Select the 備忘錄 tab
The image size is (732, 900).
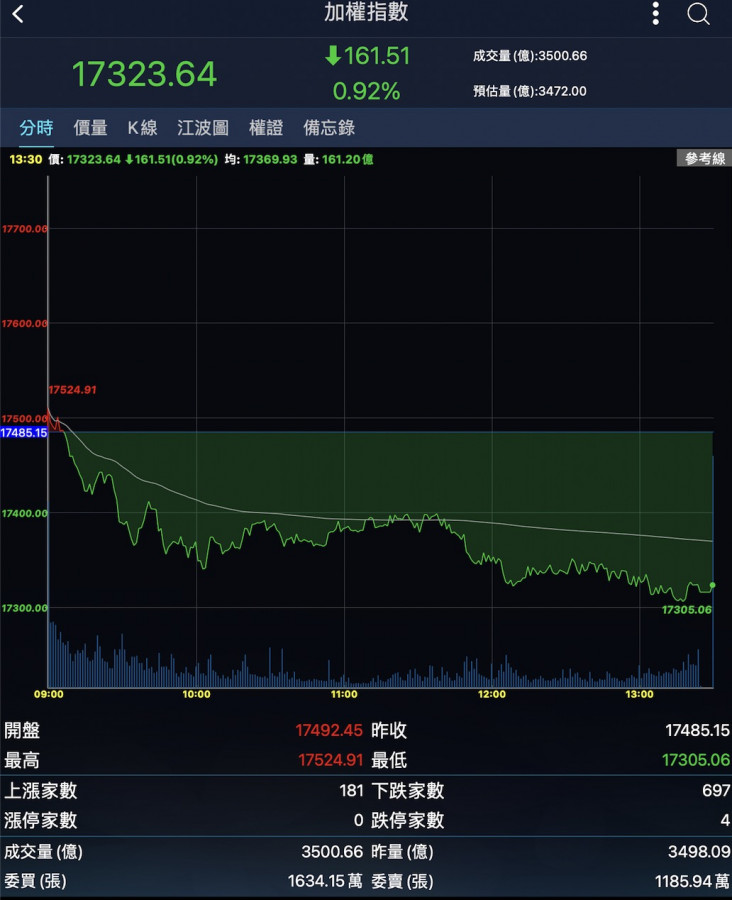(x=329, y=127)
